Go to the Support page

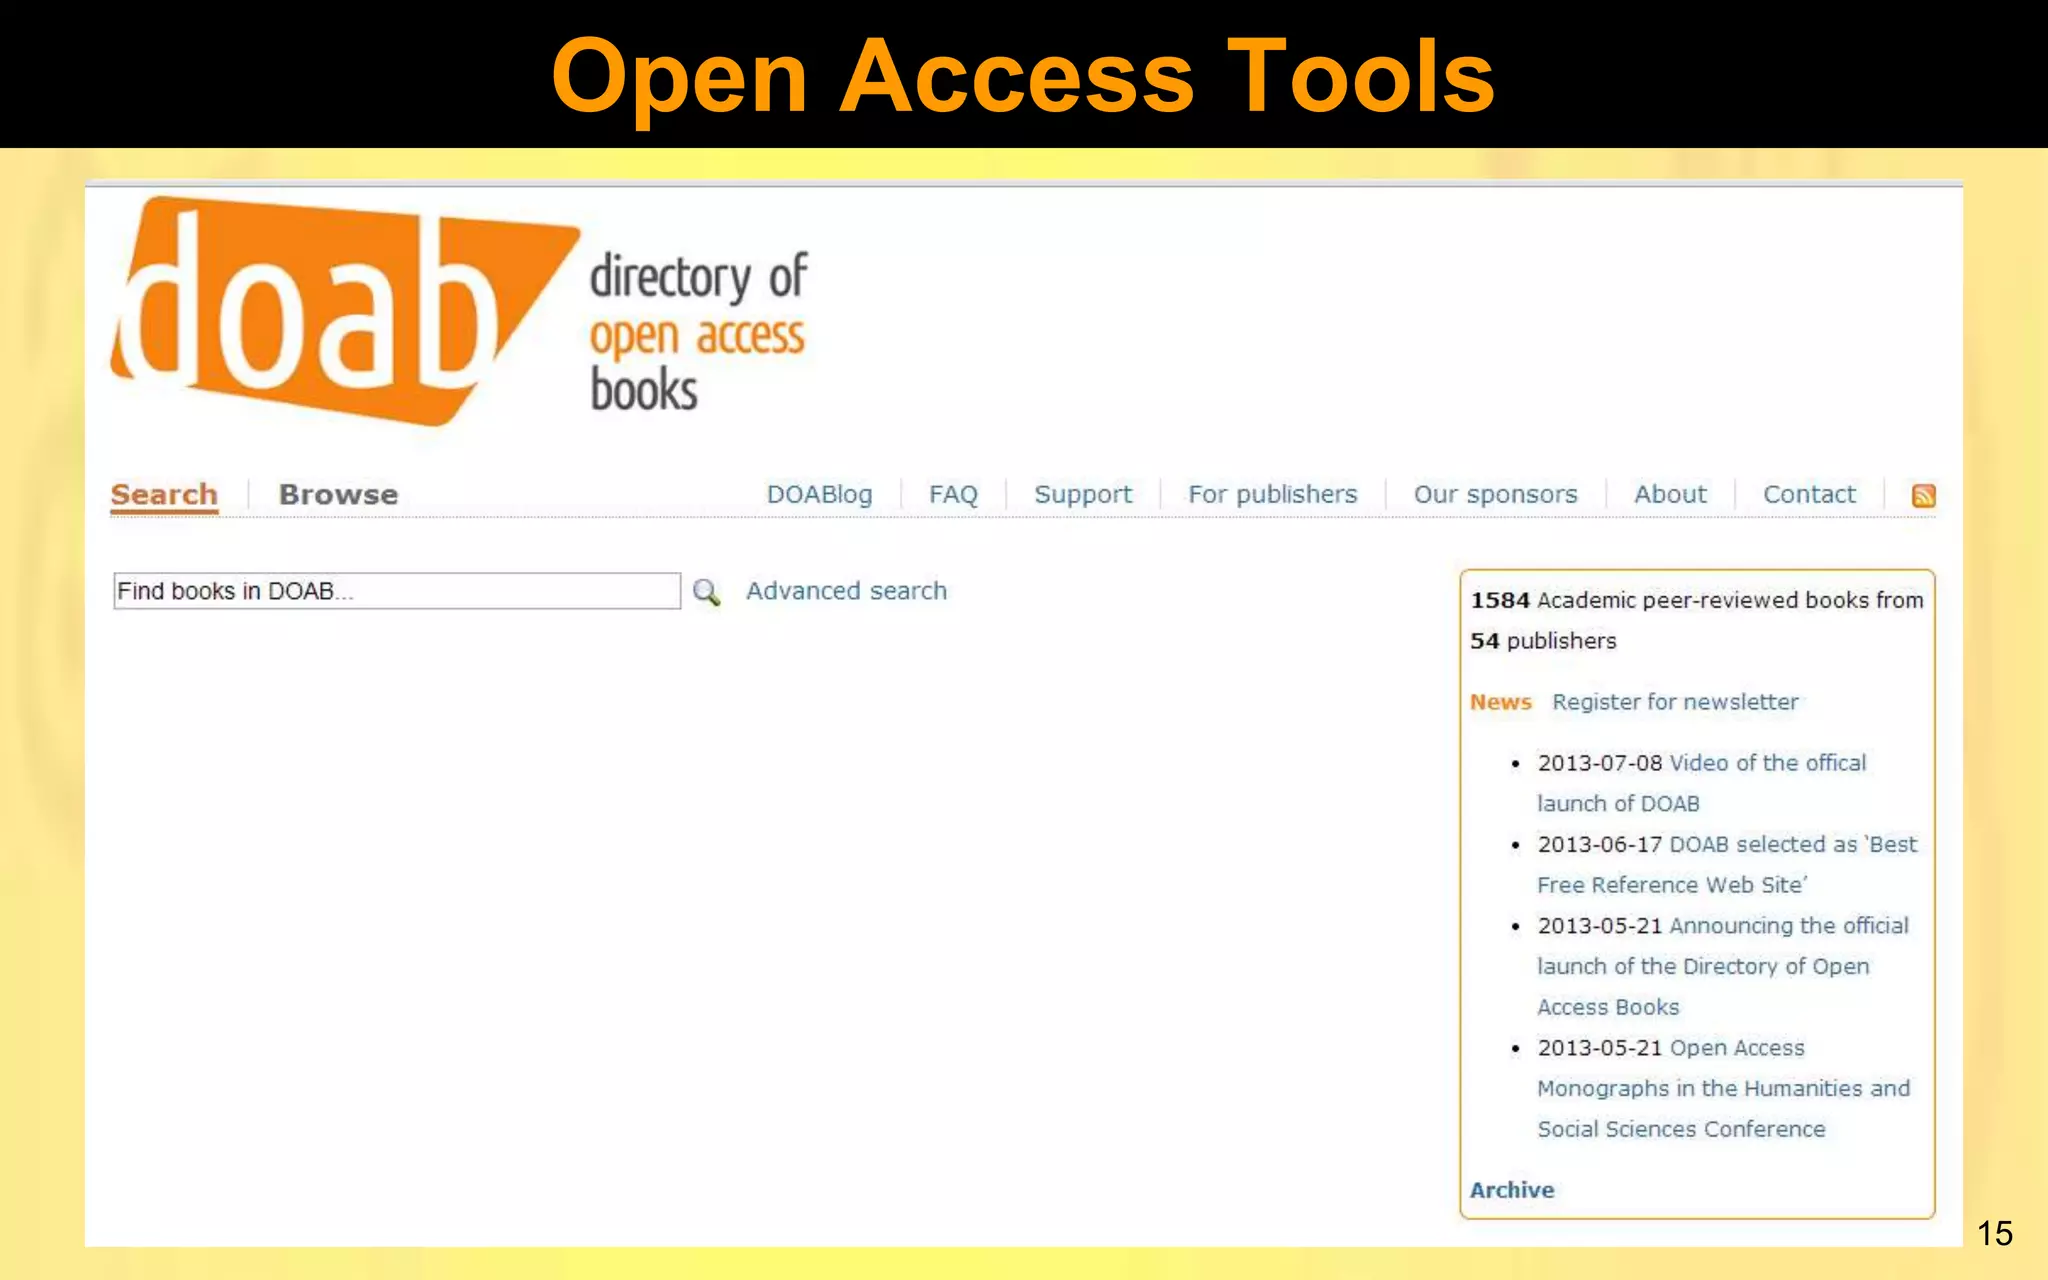1083,495
